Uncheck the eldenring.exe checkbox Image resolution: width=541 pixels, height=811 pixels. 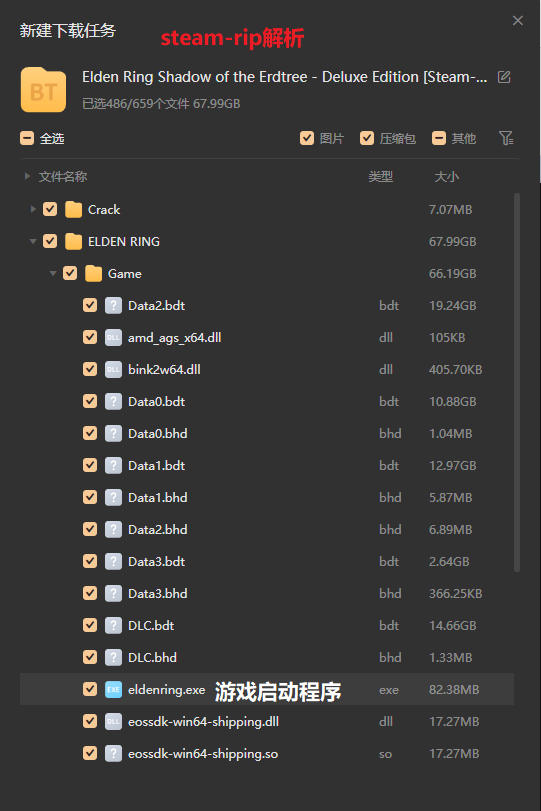(90, 689)
